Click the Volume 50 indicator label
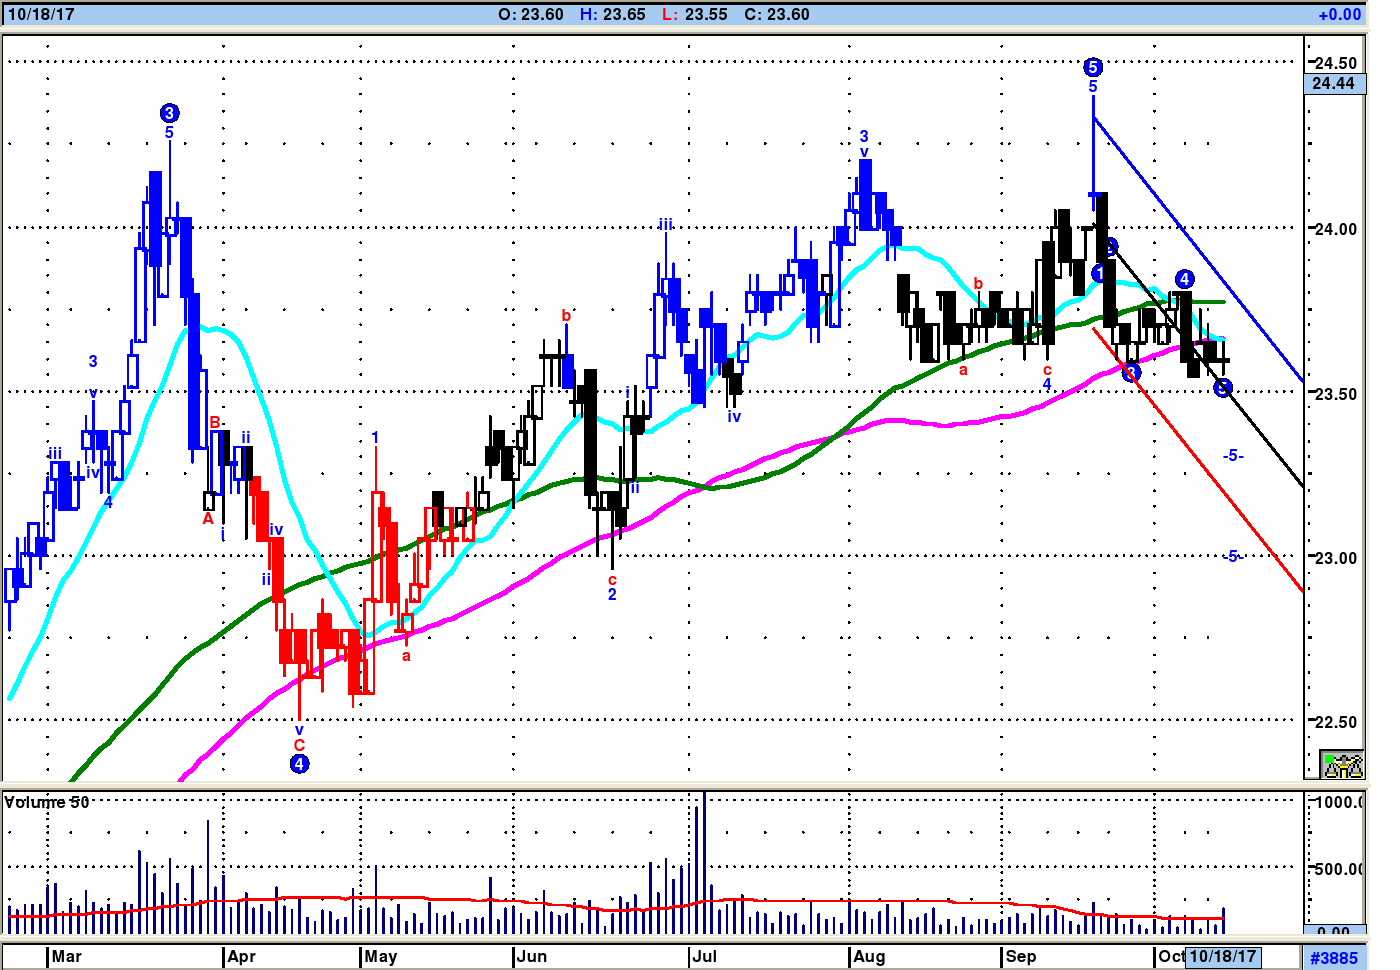Viewport: 1400px width, 970px height. click(47, 803)
